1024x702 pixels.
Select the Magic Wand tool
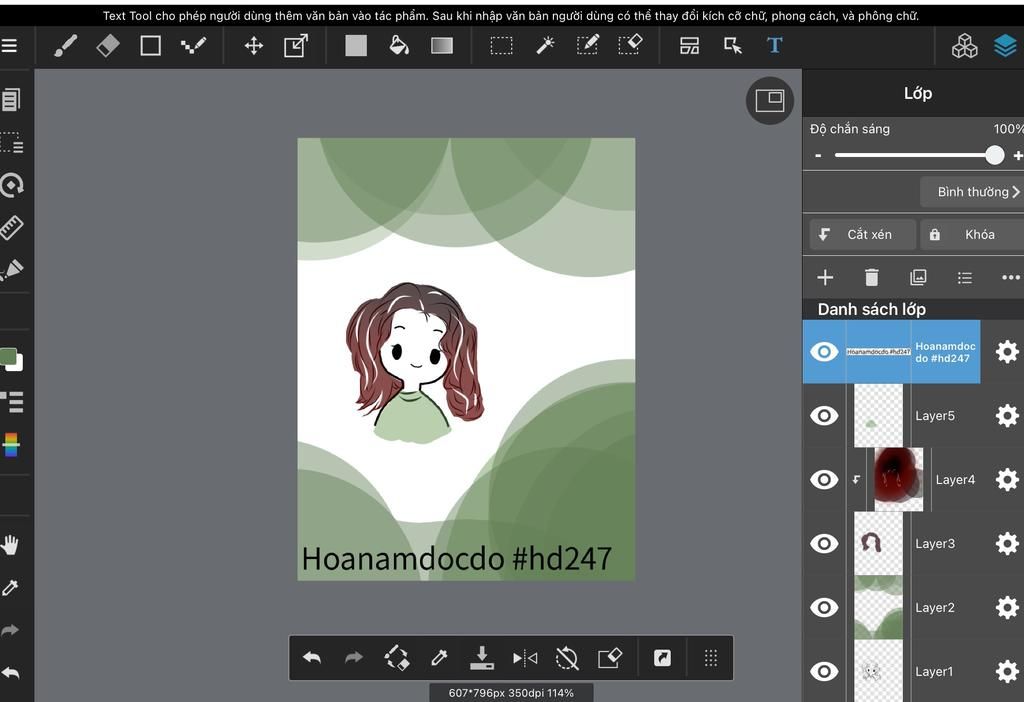[x=545, y=46]
